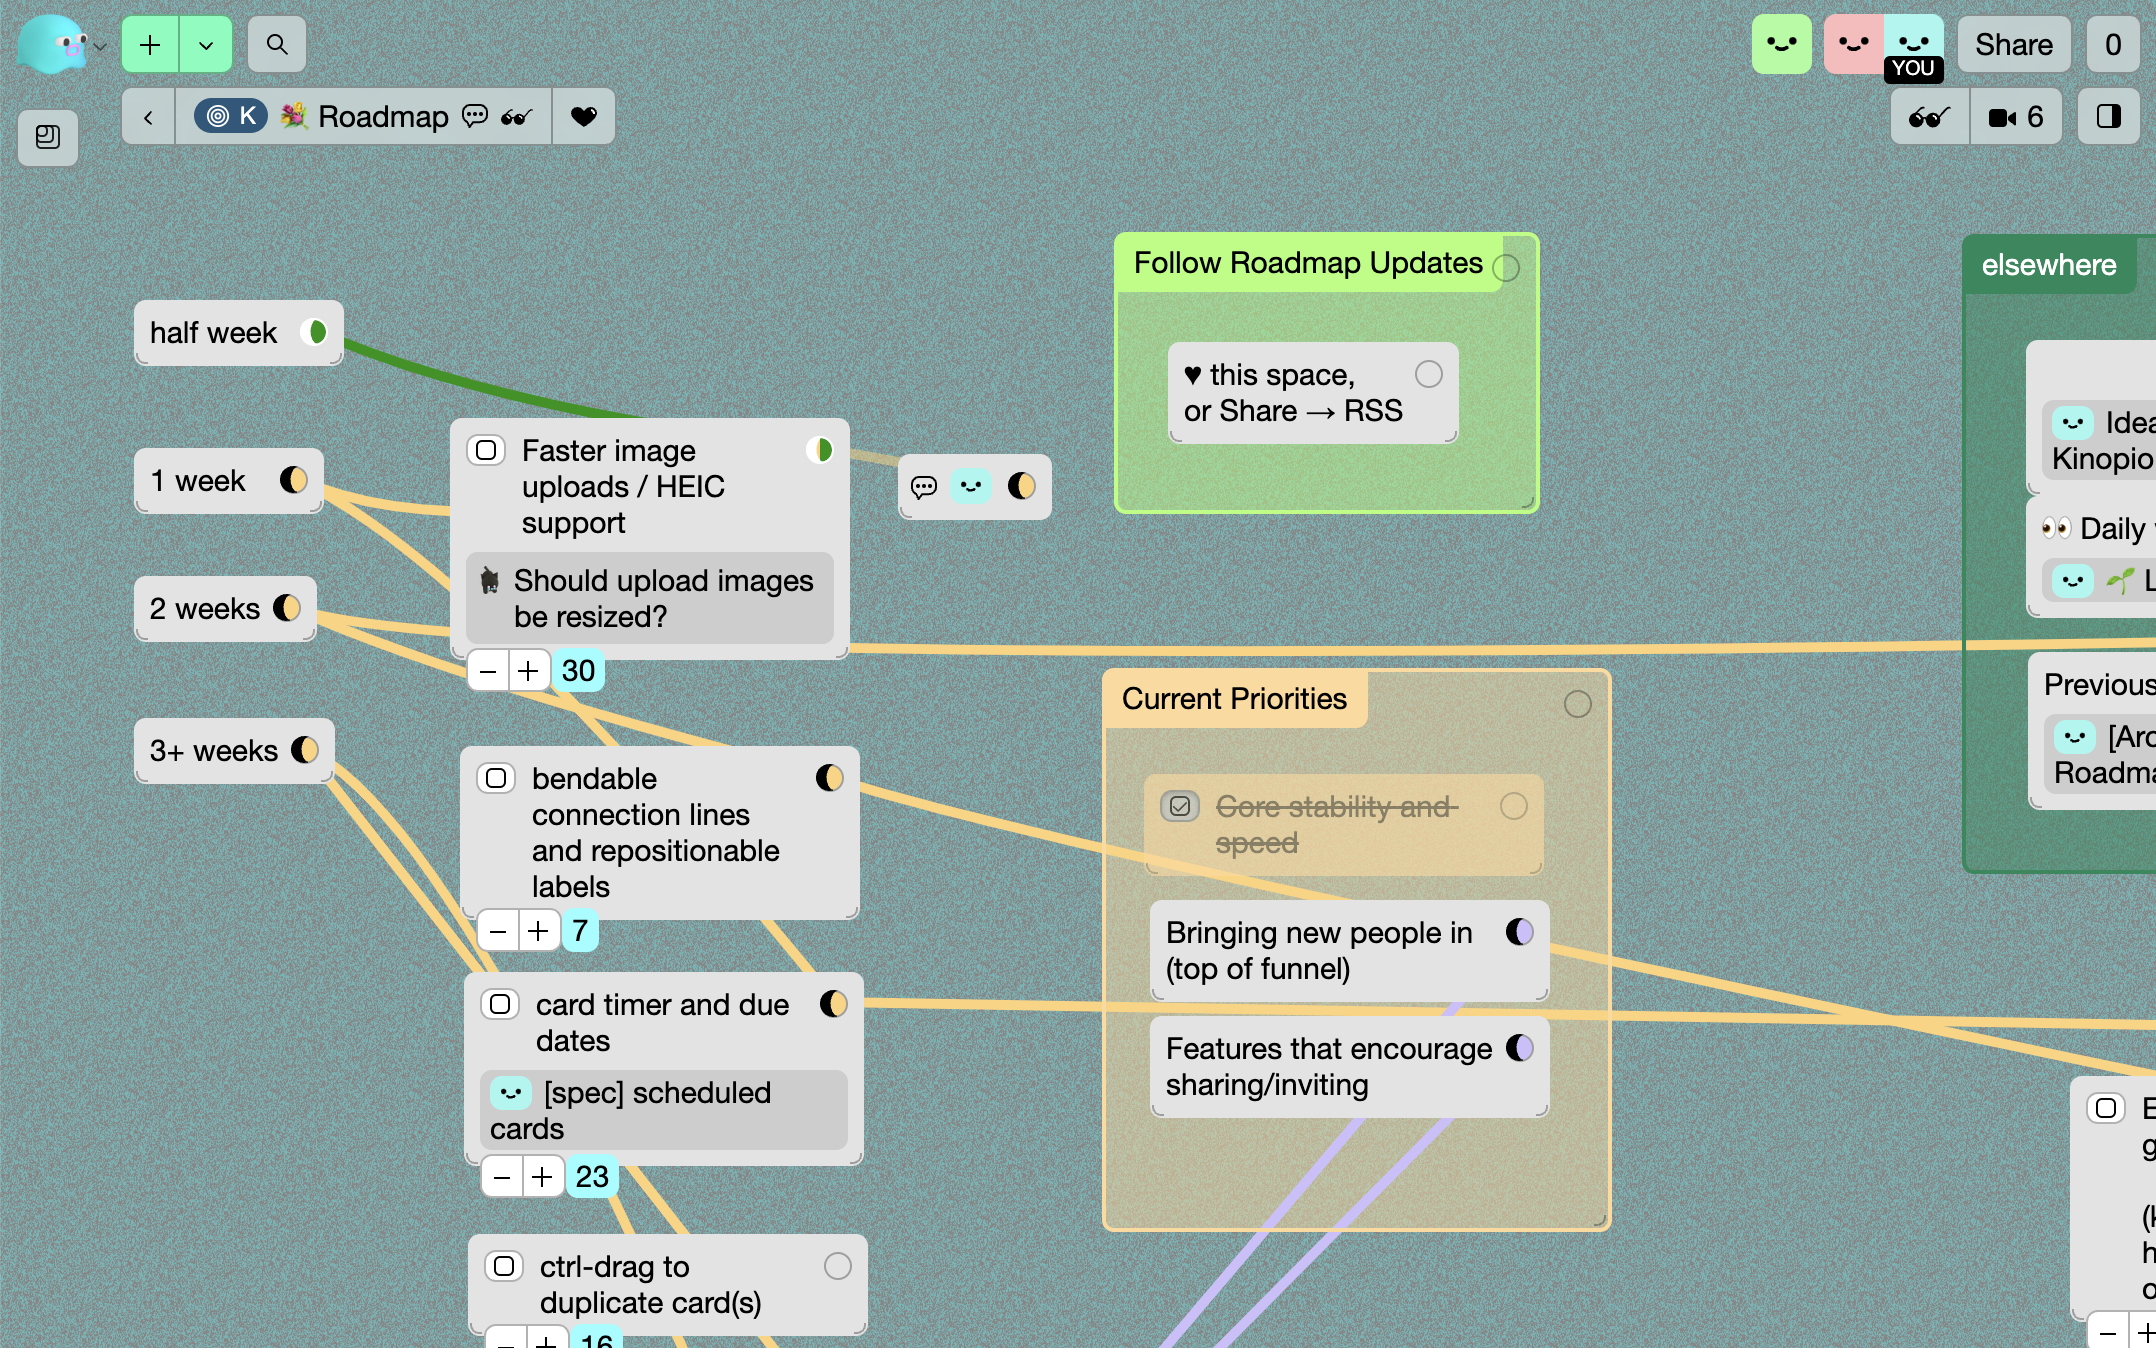Toggle the right sidebar panel icon

coord(2109,117)
